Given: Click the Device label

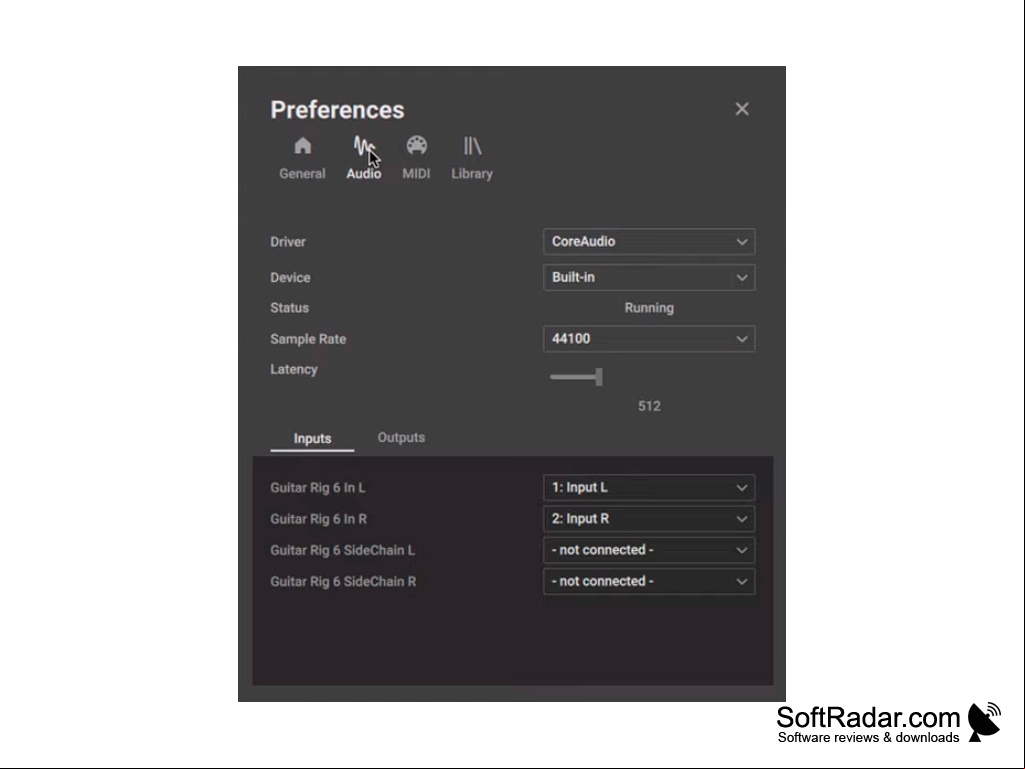Looking at the screenshot, I should coord(290,278).
